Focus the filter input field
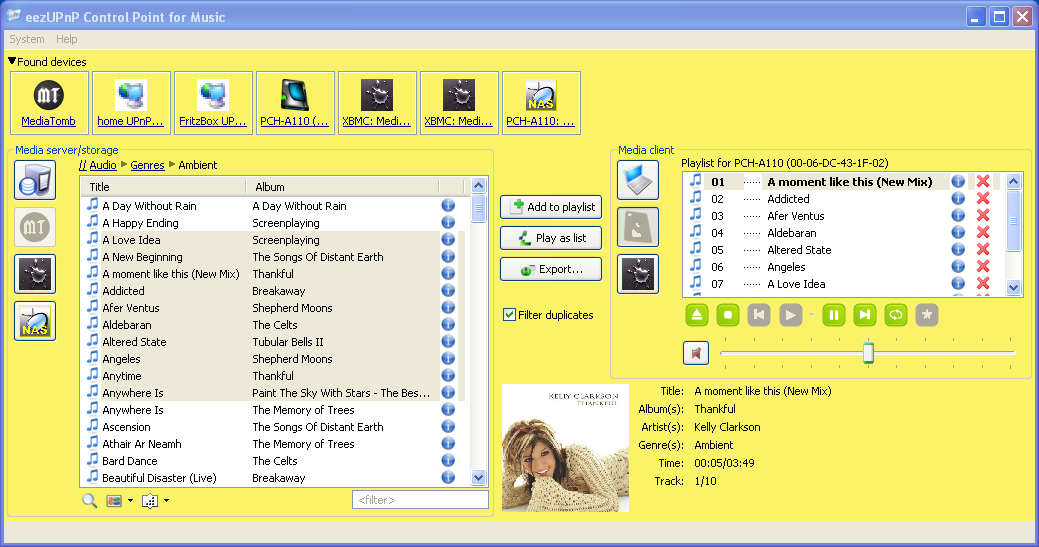 point(420,500)
